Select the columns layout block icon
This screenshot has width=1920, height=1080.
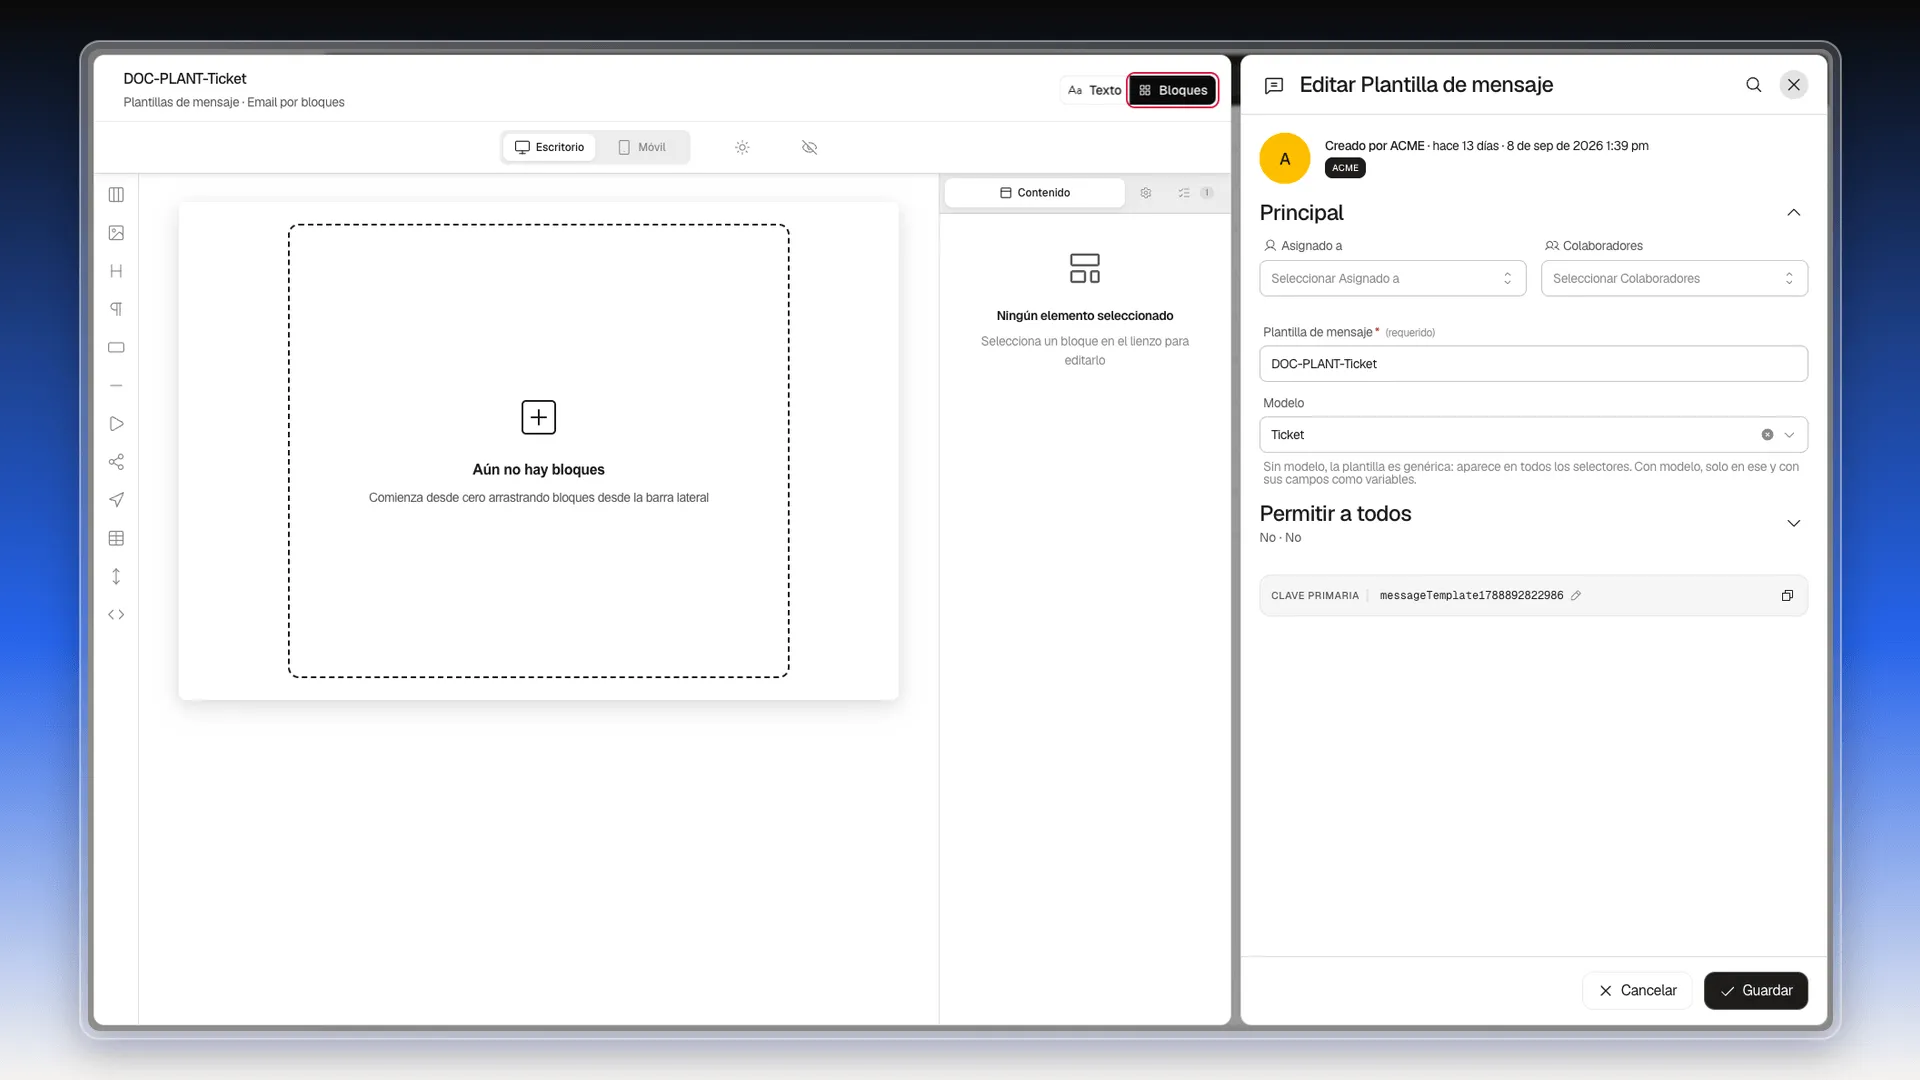coord(116,195)
